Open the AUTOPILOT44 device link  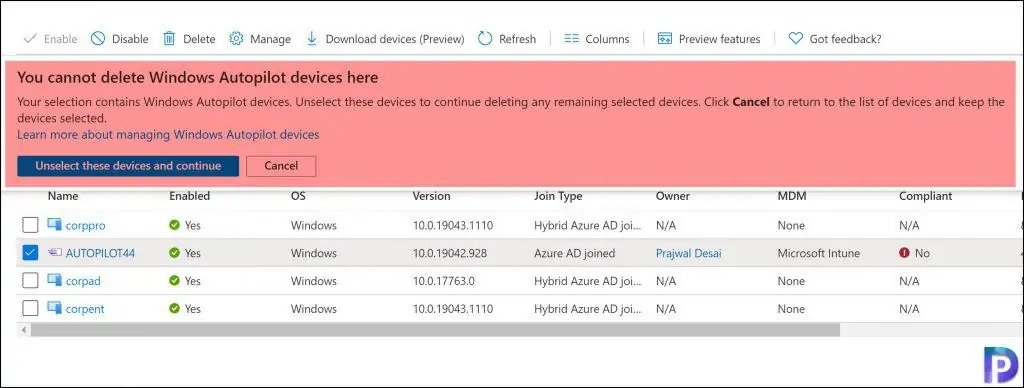point(101,253)
